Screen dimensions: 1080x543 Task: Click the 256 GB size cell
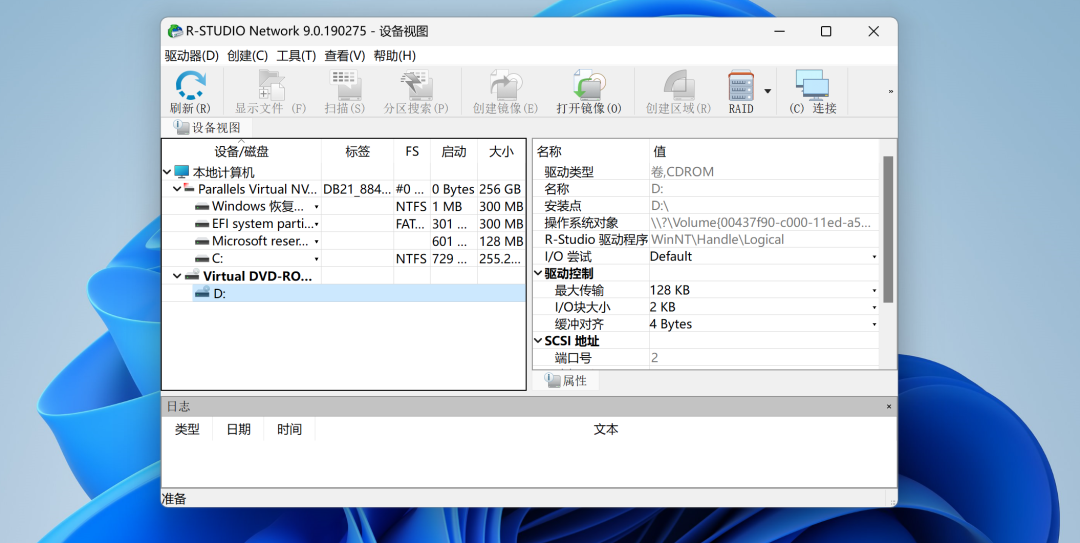coord(500,189)
